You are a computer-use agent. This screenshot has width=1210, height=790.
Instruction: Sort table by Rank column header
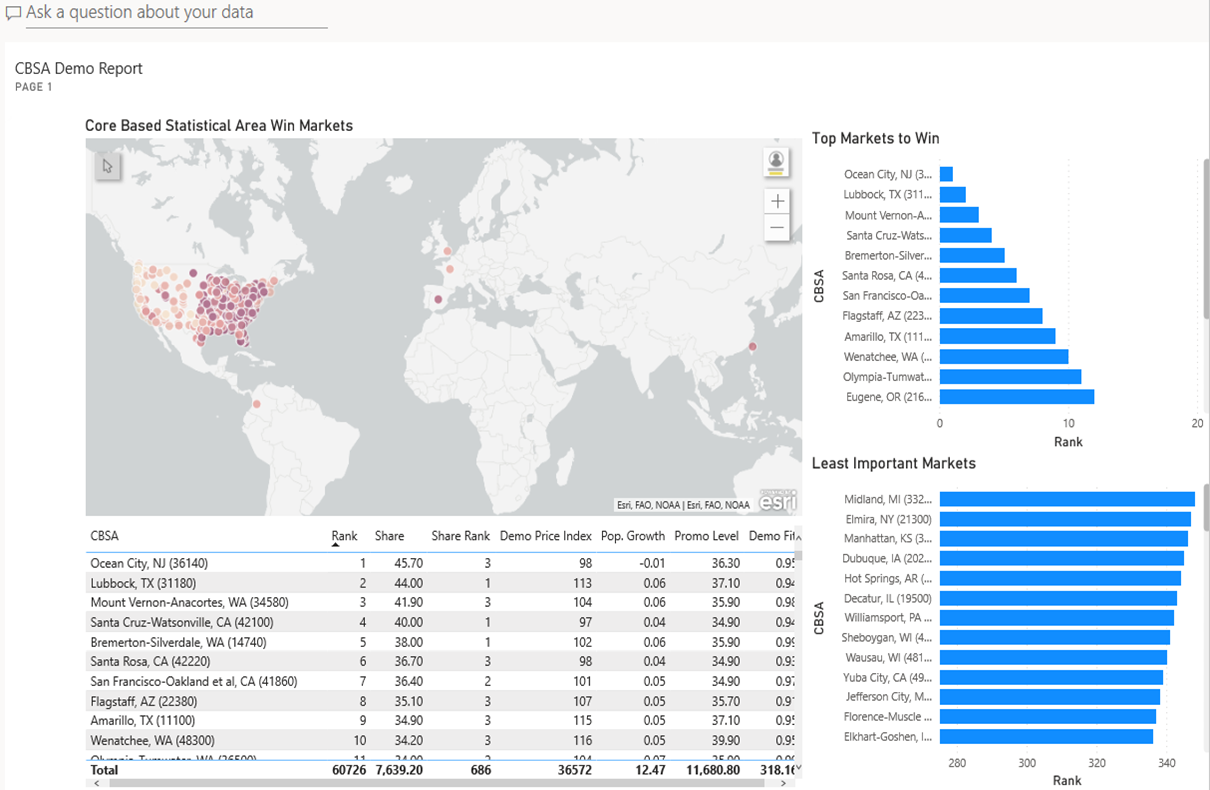[344, 536]
